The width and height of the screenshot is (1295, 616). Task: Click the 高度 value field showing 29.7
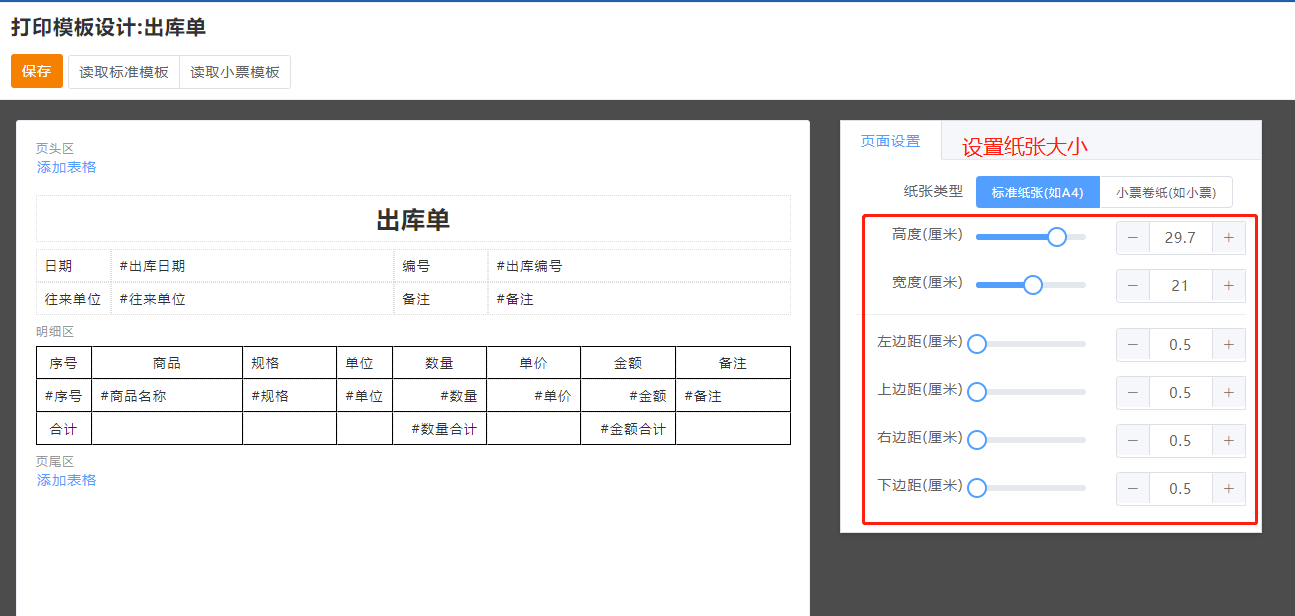(x=1180, y=238)
